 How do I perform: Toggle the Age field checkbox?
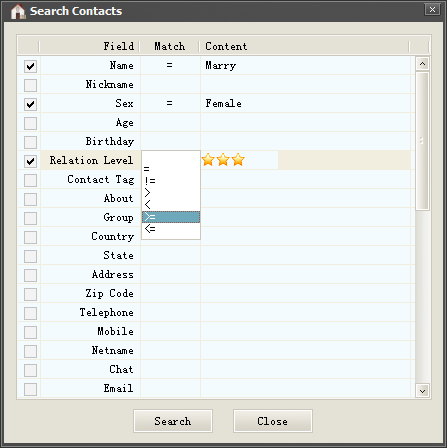(x=30, y=123)
